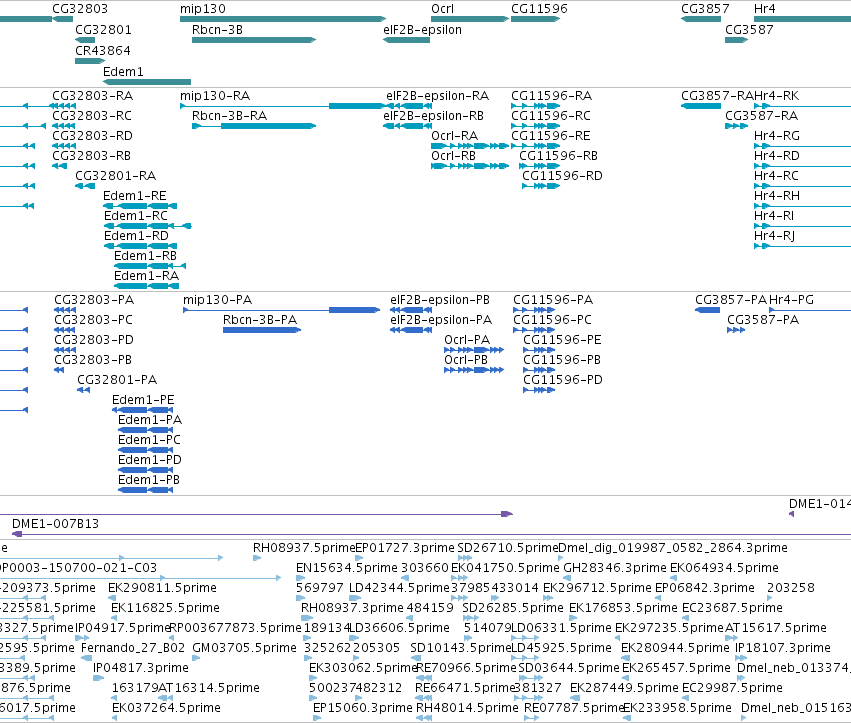
Task: Select the CG11596-PE protein label
Action: tap(562, 340)
